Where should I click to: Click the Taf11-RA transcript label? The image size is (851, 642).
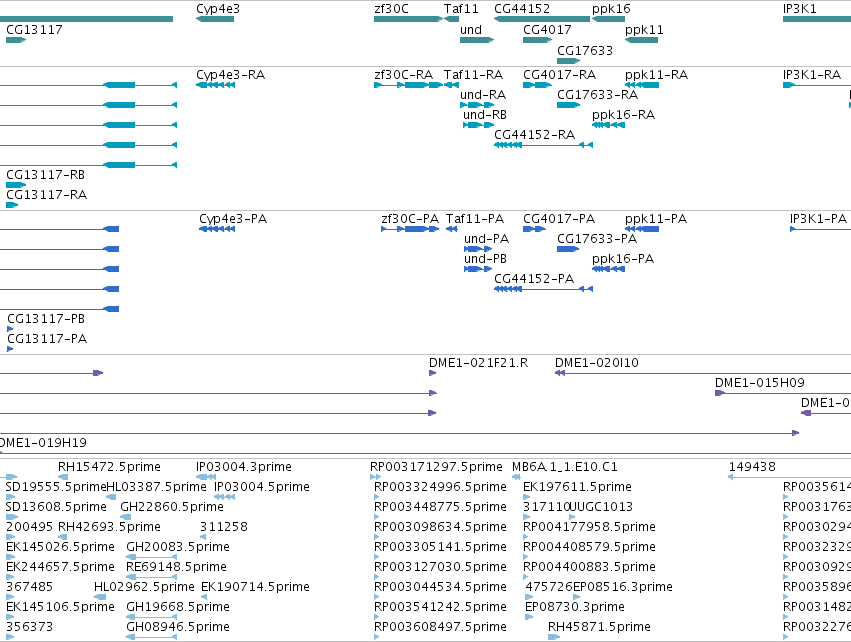(x=473, y=74)
